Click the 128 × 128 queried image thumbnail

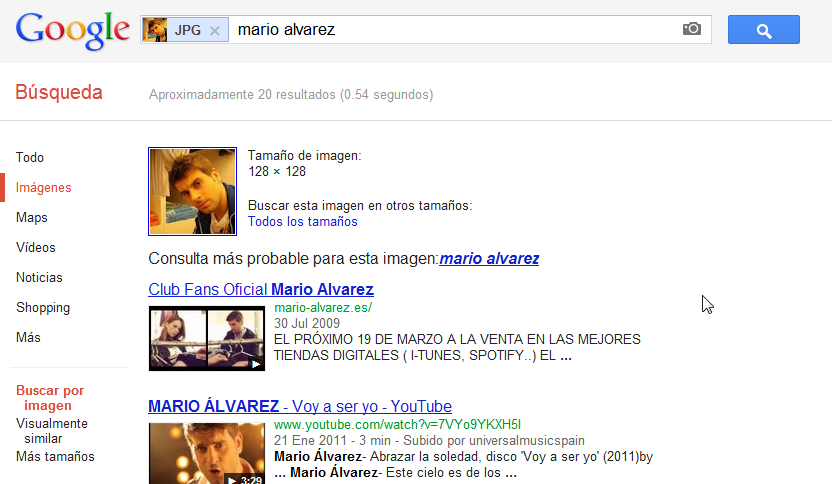193,192
